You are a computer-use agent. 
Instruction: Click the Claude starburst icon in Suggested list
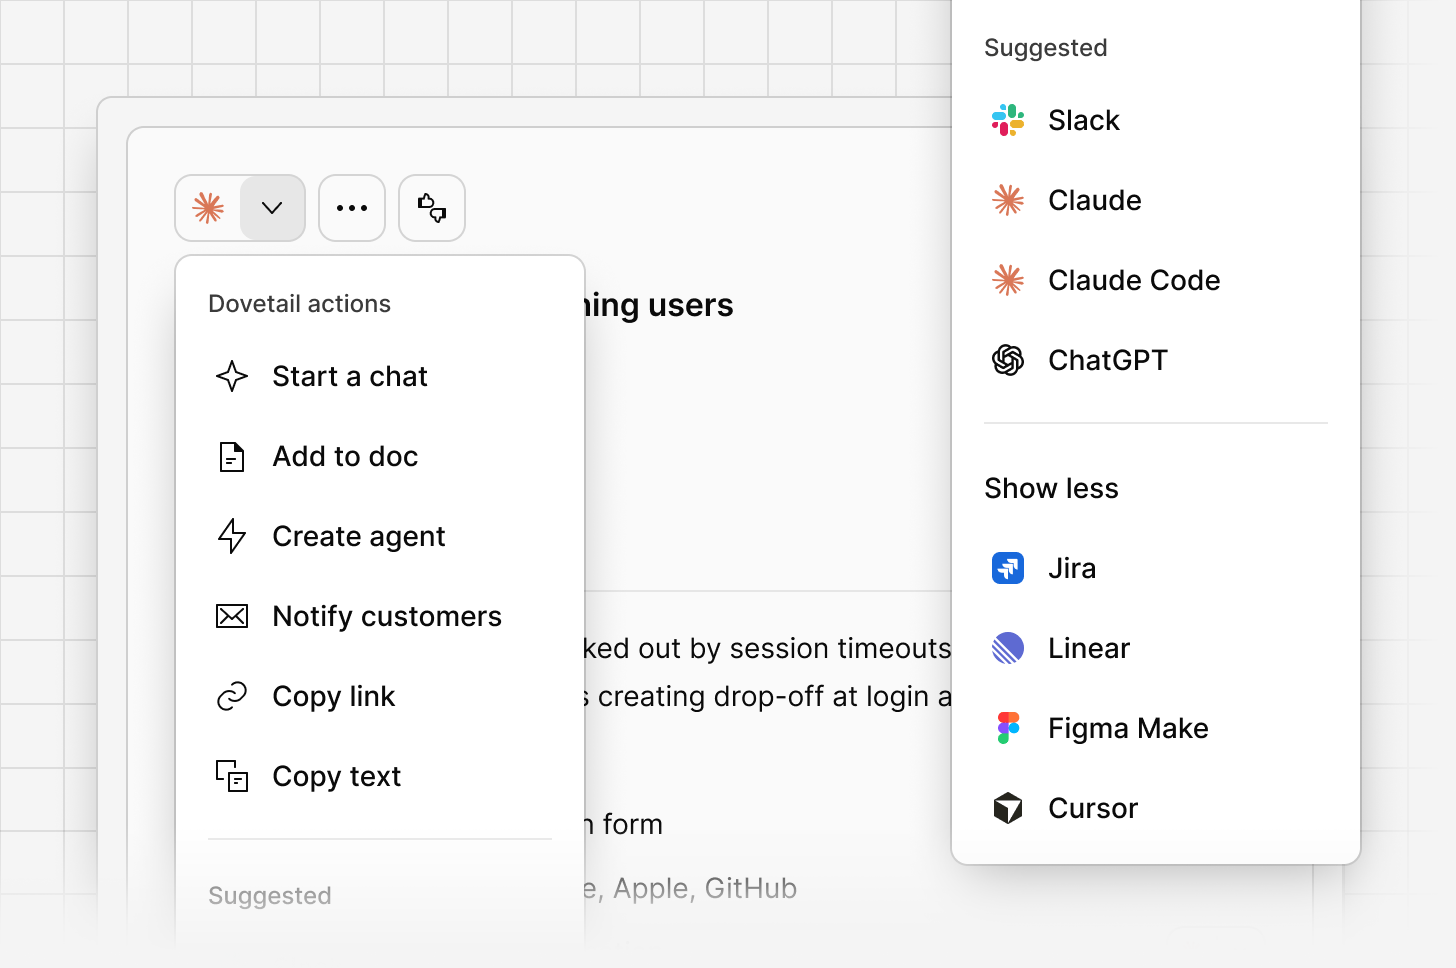pyautogui.click(x=1008, y=200)
